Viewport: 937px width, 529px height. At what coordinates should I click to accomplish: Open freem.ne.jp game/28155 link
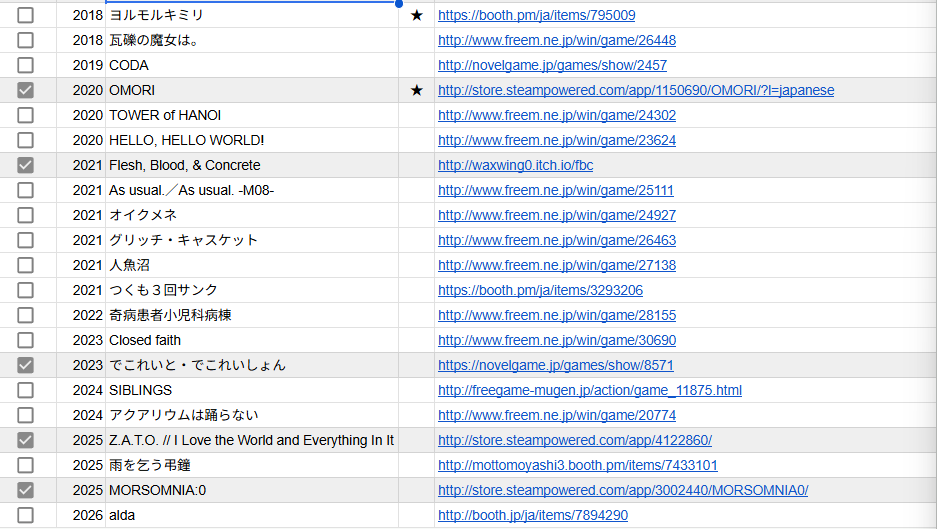pos(557,316)
